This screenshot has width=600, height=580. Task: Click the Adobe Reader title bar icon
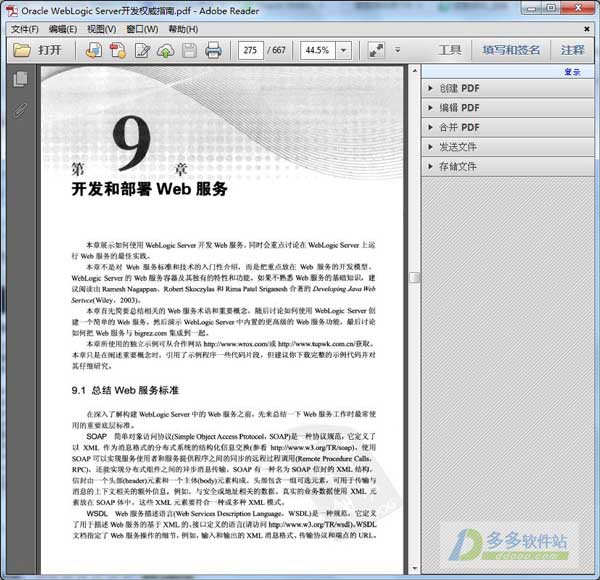[x=12, y=11]
